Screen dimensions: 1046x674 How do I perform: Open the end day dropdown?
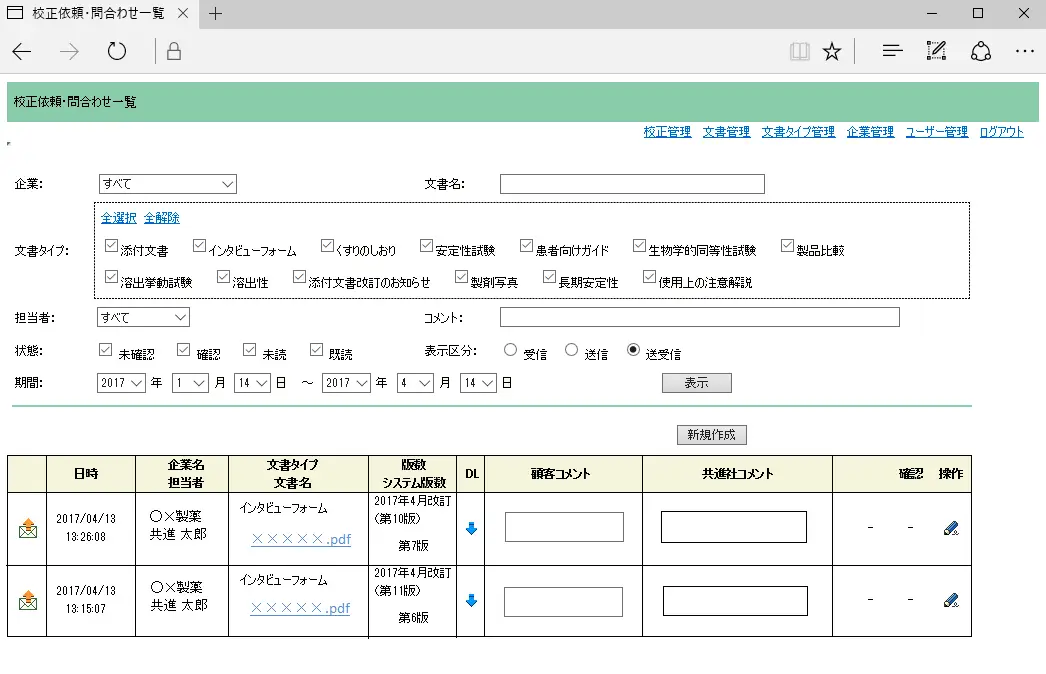pyautogui.click(x=478, y=382)
